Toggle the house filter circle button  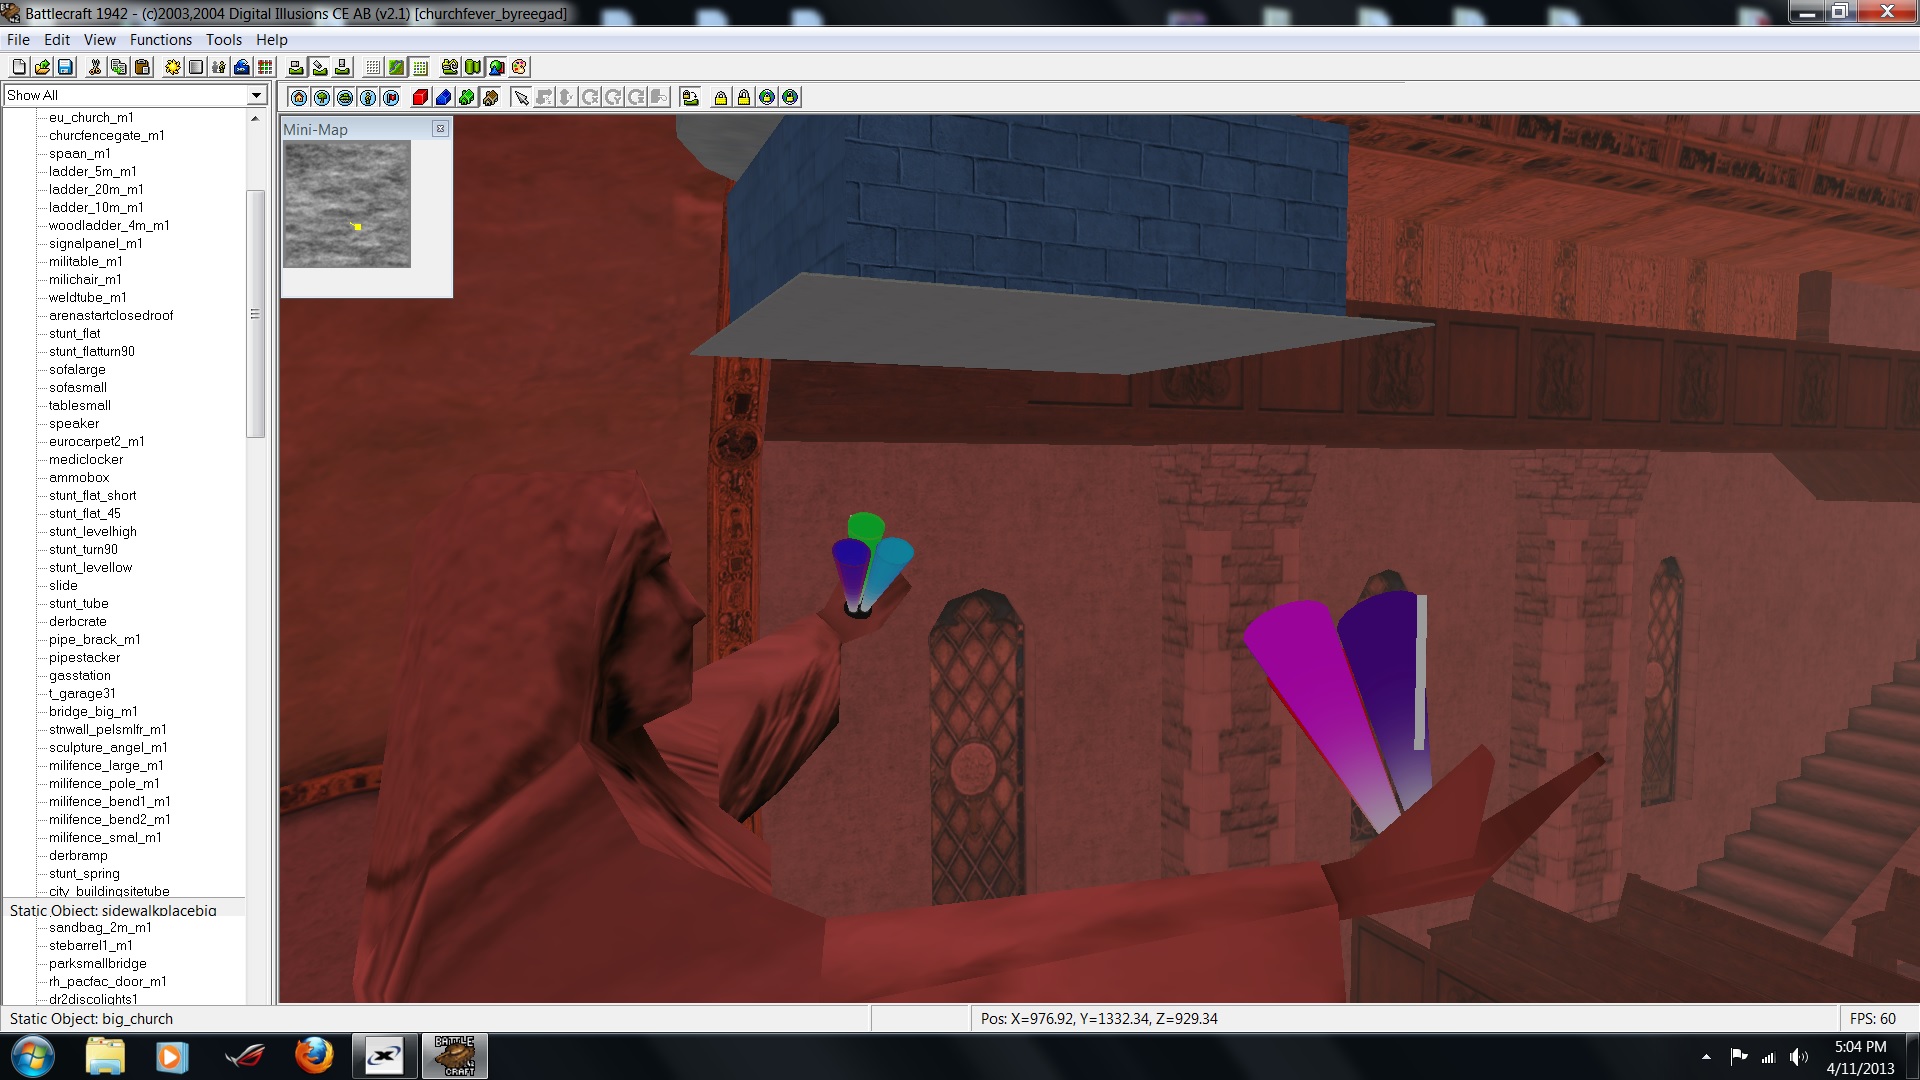point(299,97)
